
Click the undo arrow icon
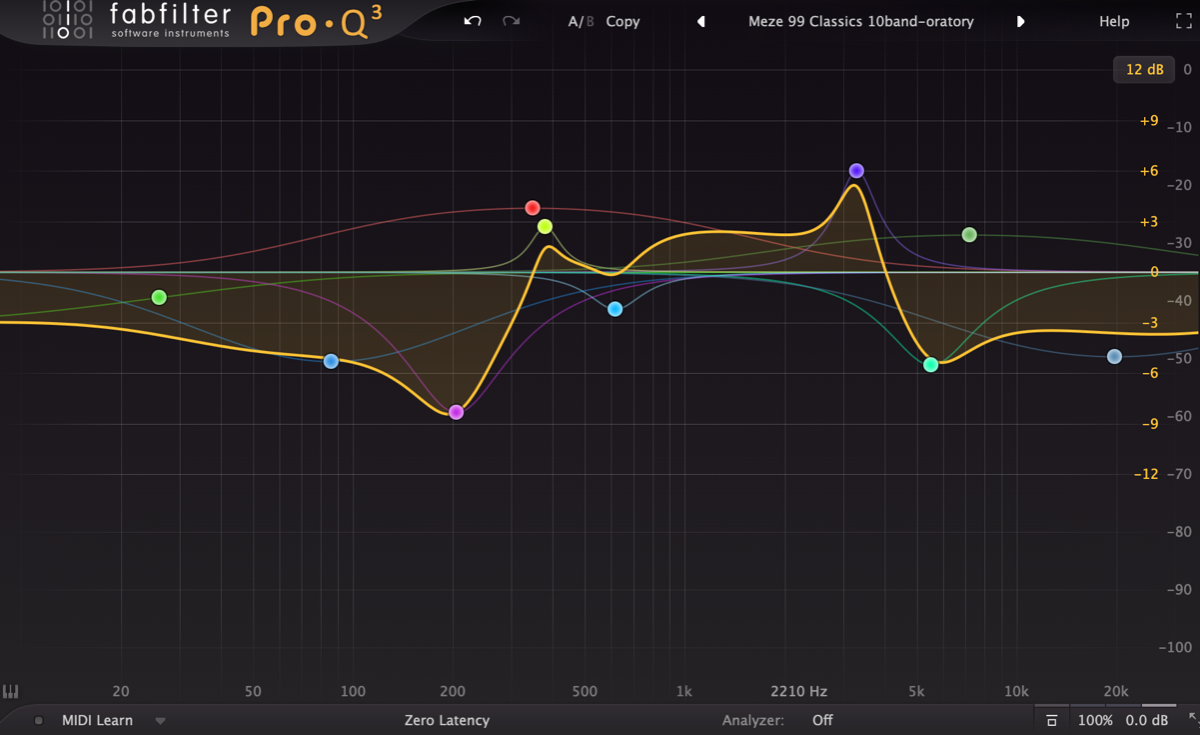(x=473, y=21)
